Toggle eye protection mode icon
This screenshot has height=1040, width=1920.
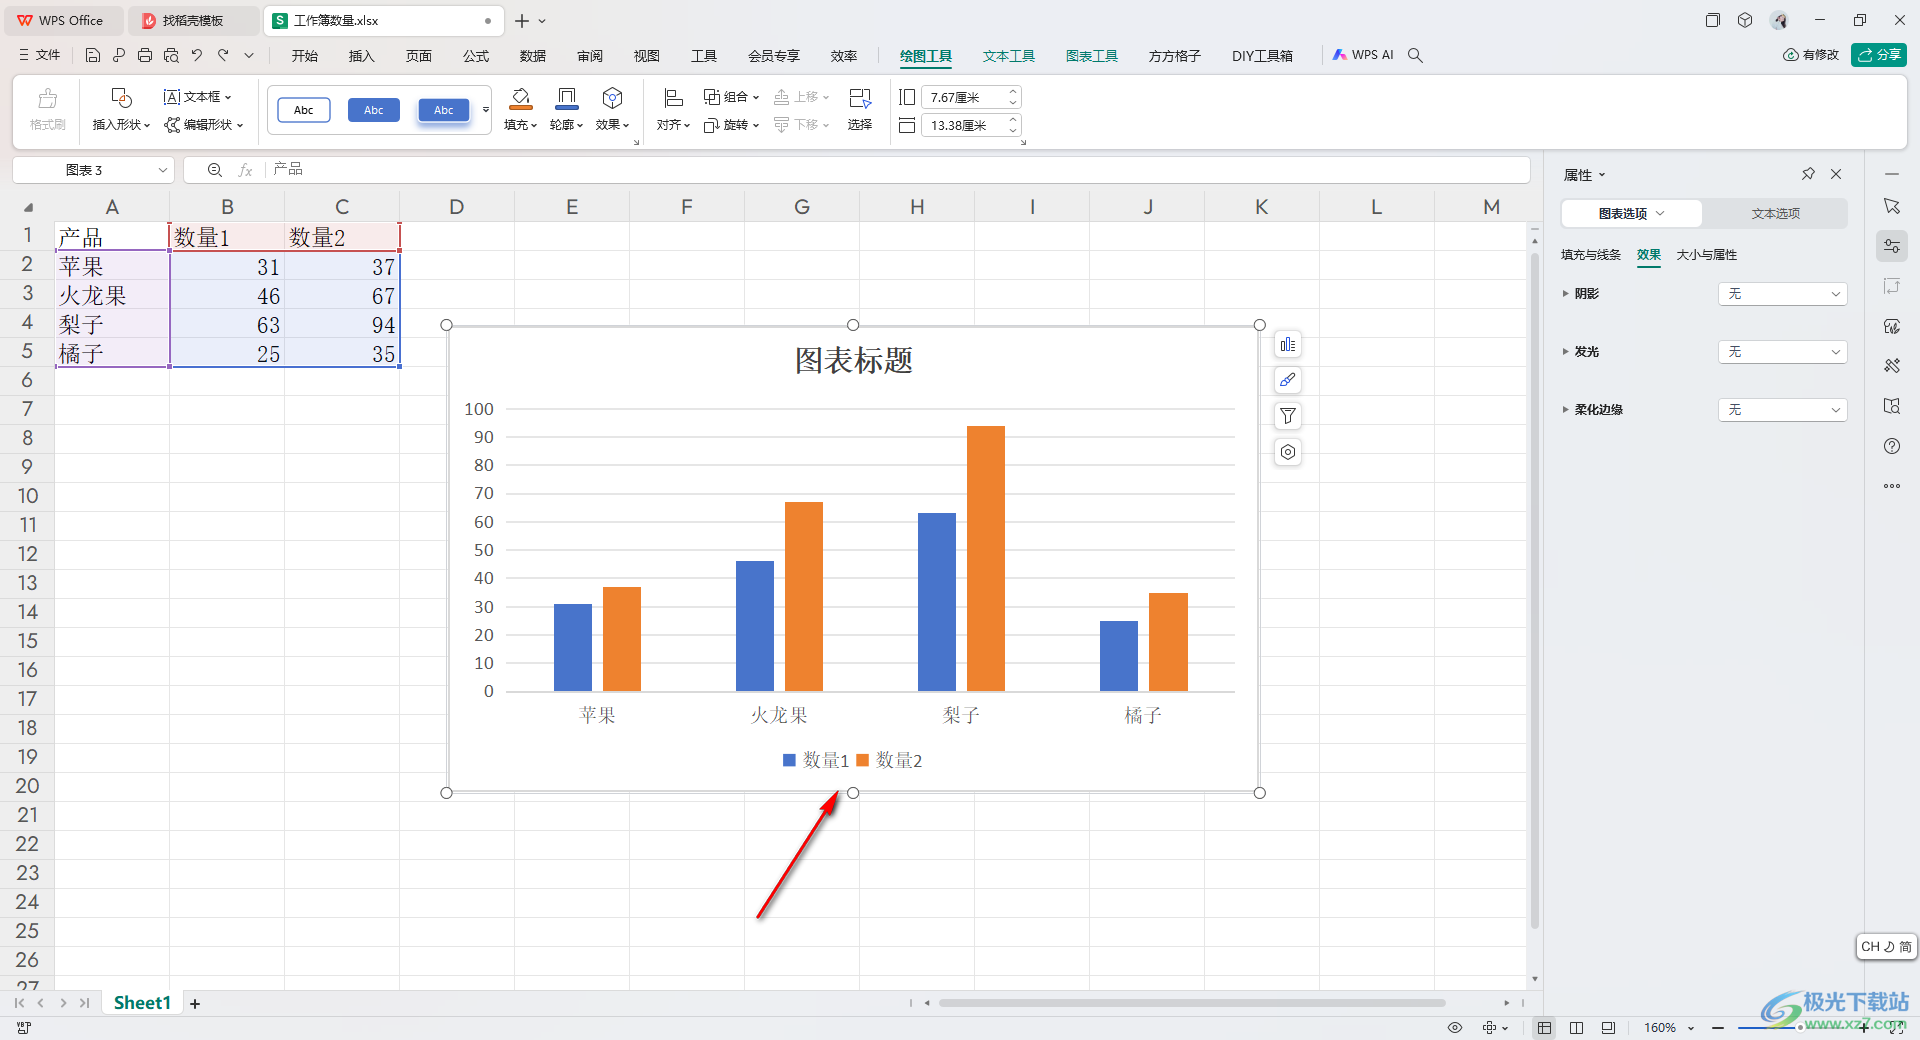tap(1455, 1028)
